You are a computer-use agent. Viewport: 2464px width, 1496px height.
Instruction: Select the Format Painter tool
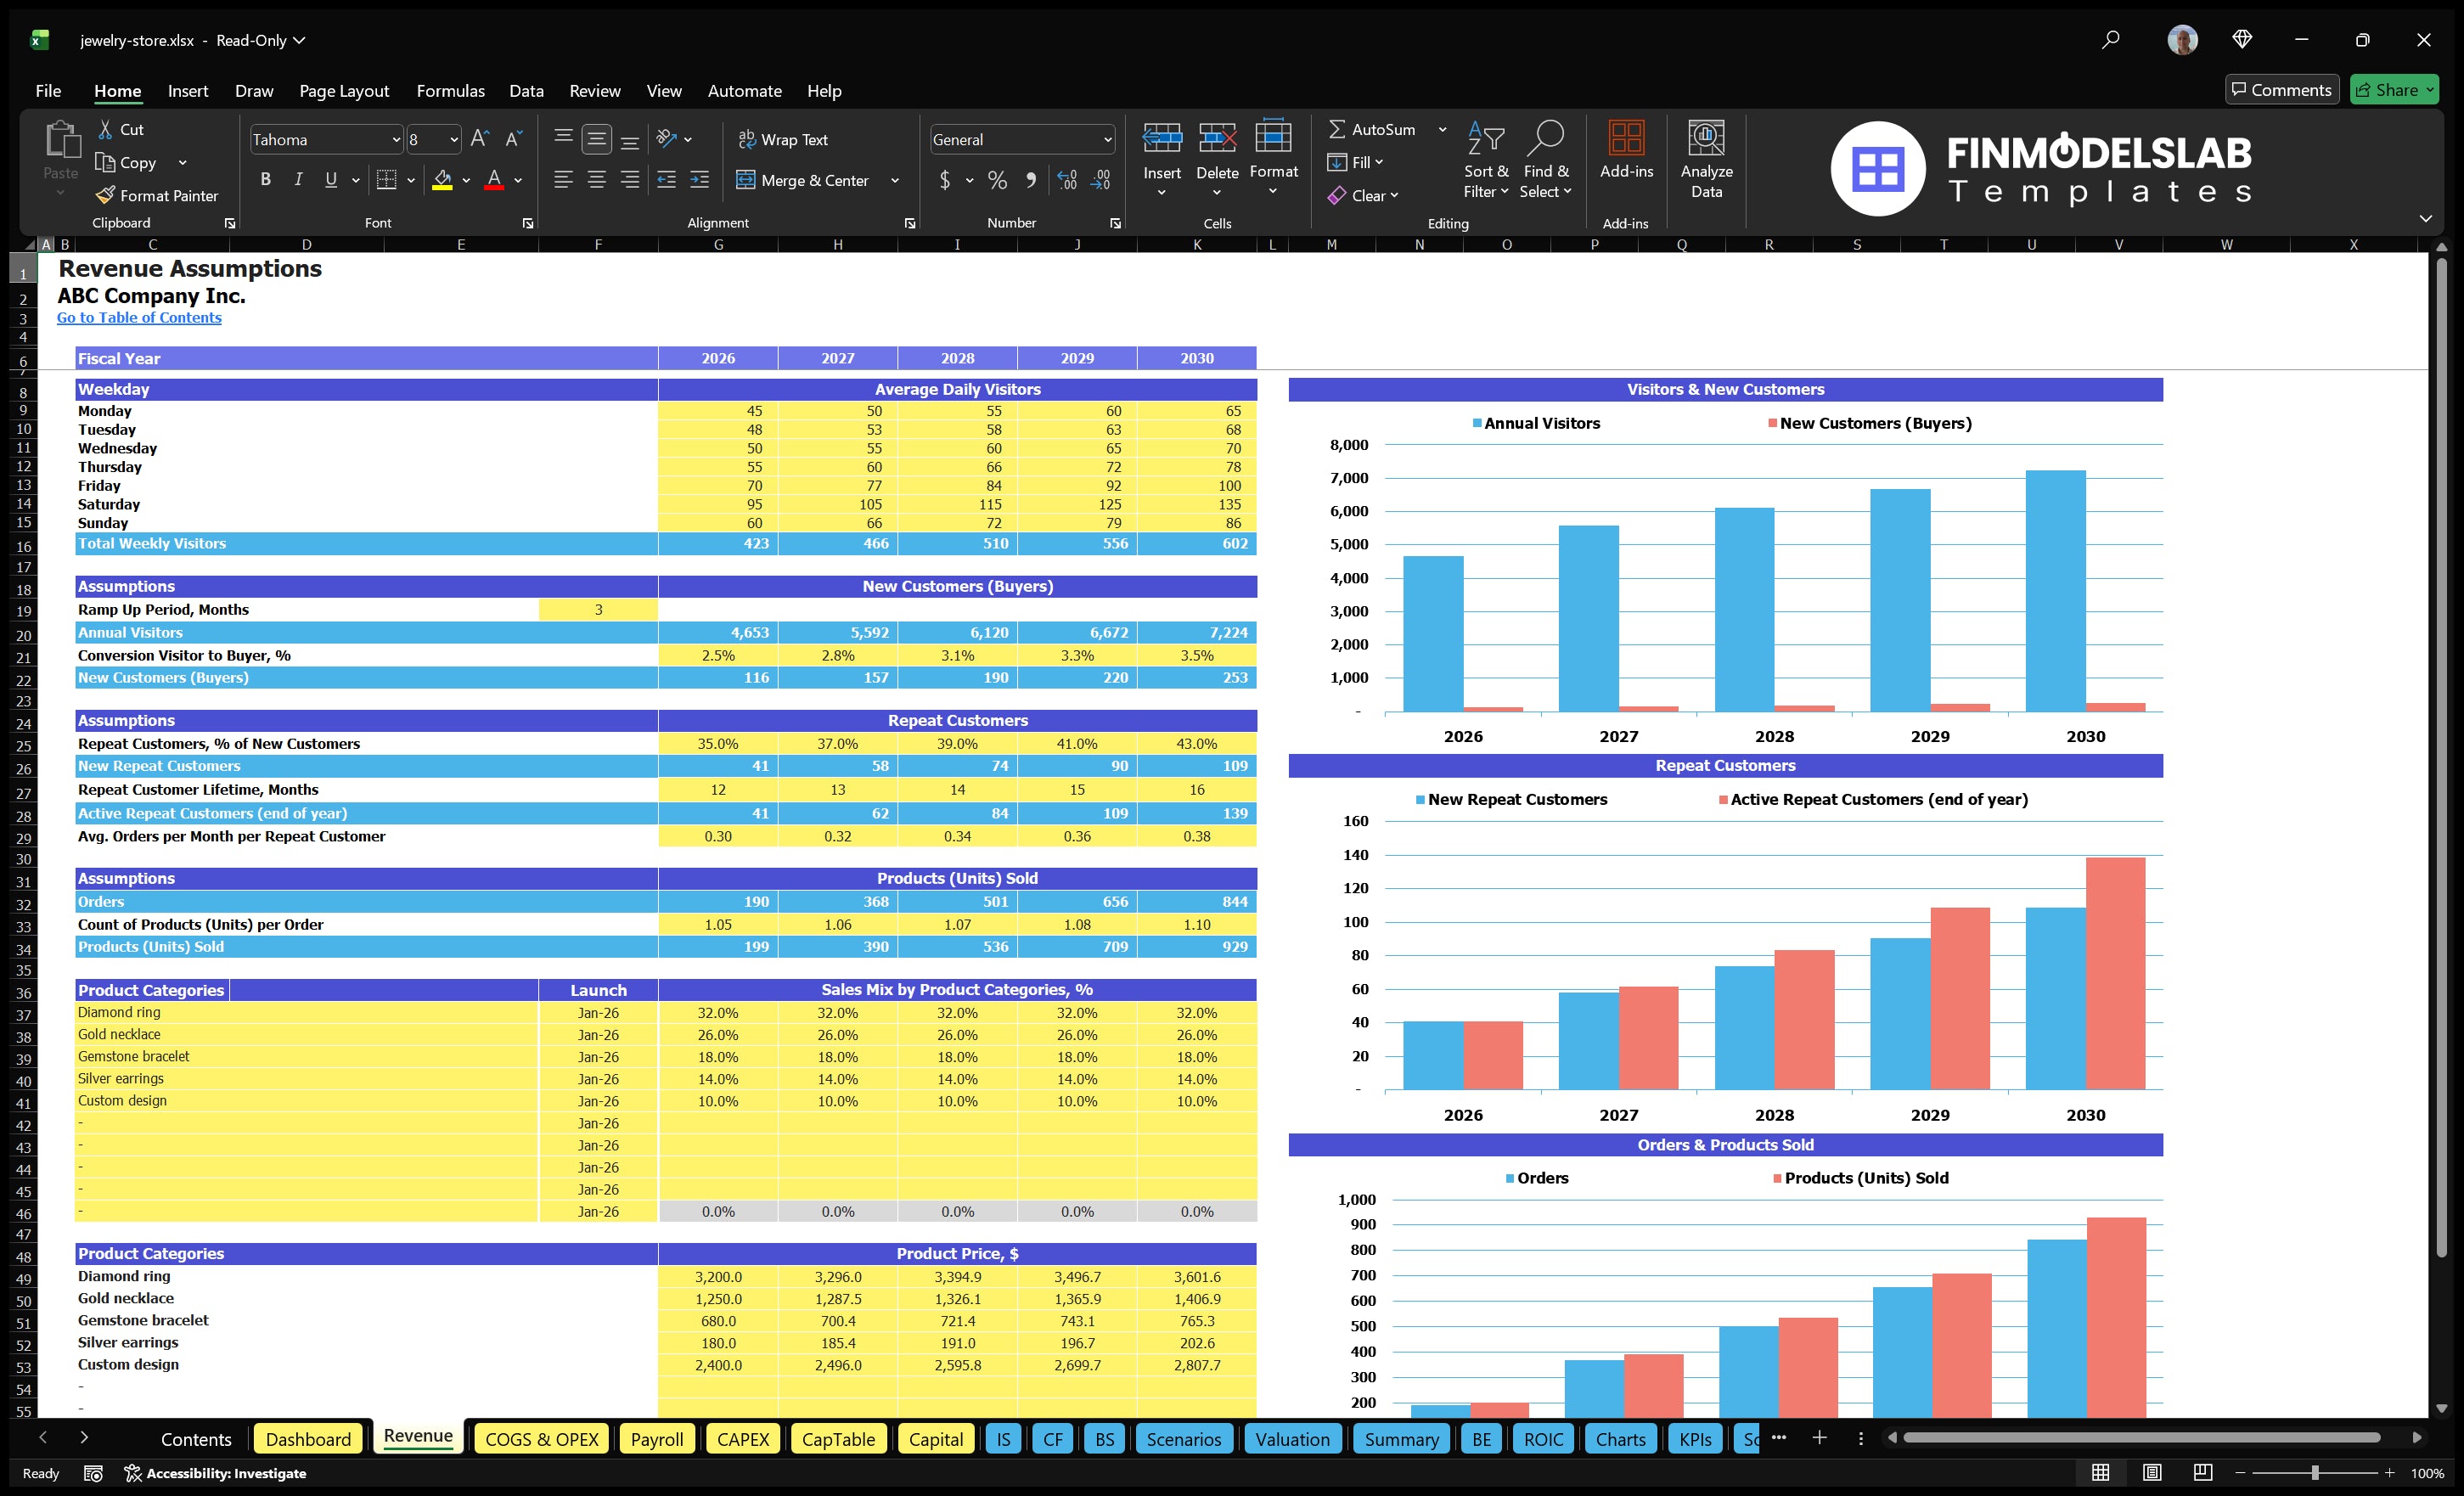157,195
